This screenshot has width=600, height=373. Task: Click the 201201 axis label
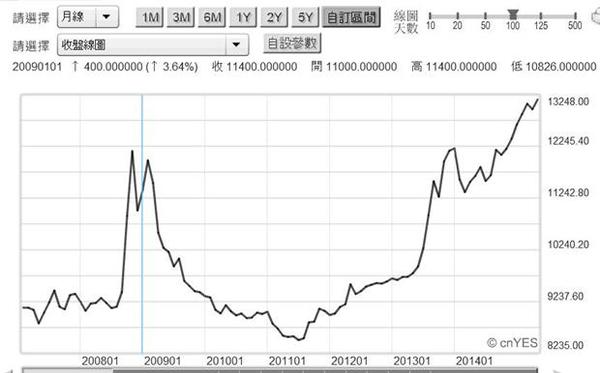point(350,361)
